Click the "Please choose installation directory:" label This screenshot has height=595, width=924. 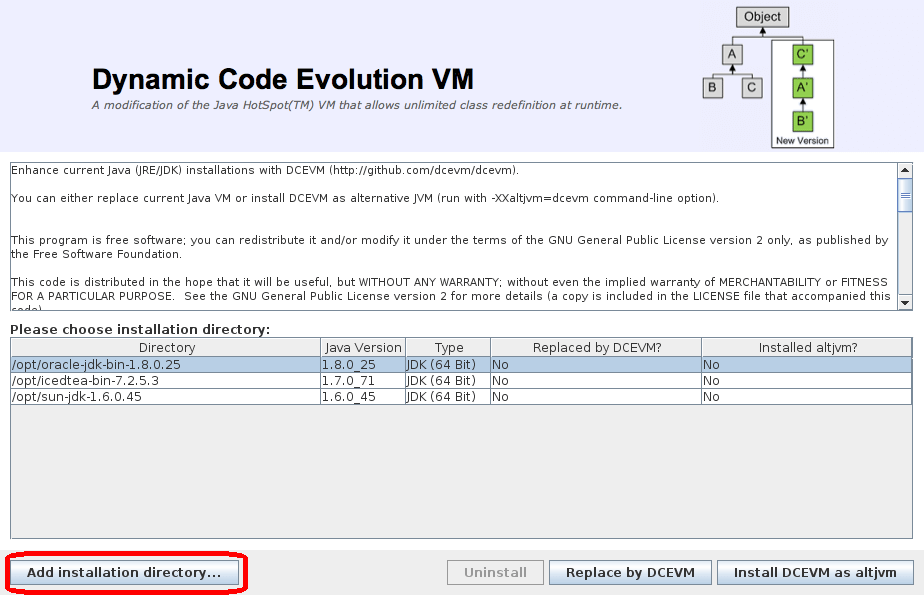click(x=140, y=329)
